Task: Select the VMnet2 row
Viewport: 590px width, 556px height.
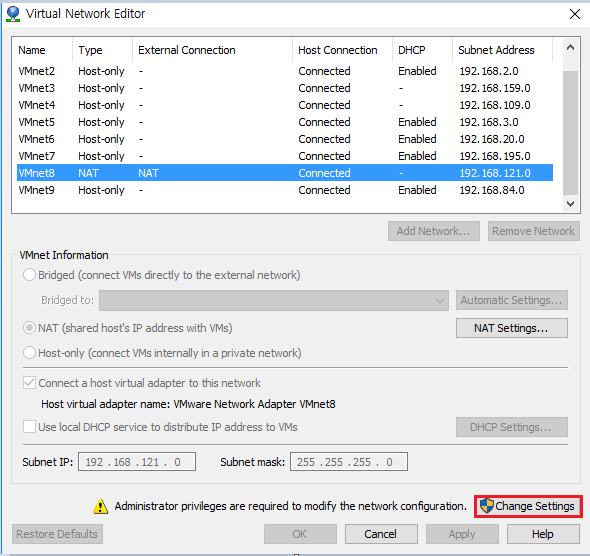Action: [x=285, y=71]
